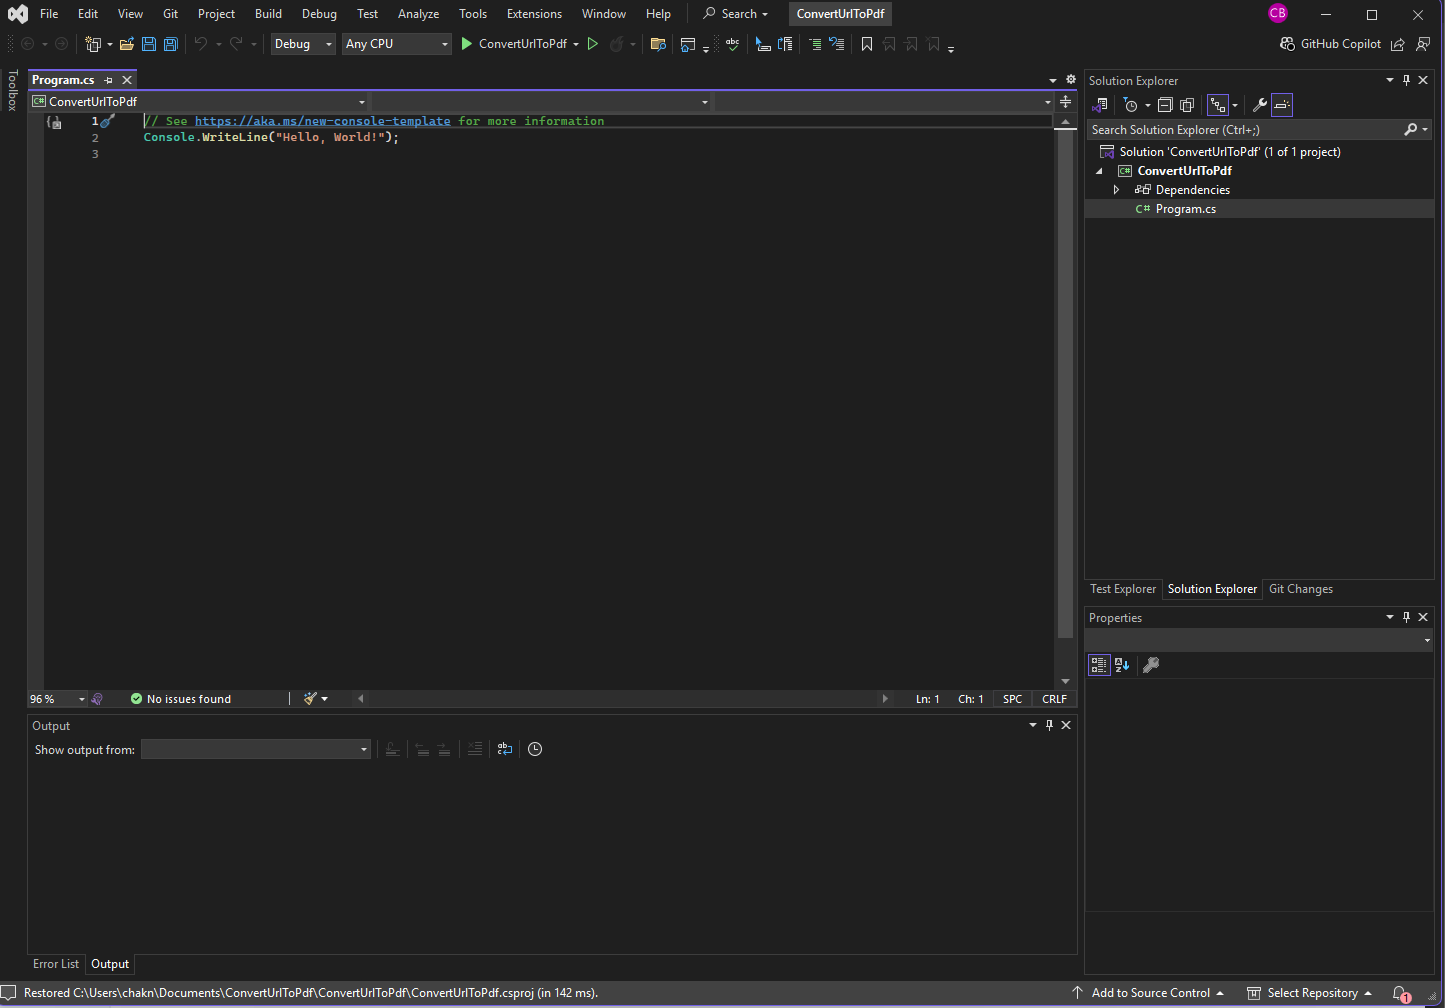Toggle bookmark on current line icon
The image size is (1445, 1008).
(x=867, y=44)
